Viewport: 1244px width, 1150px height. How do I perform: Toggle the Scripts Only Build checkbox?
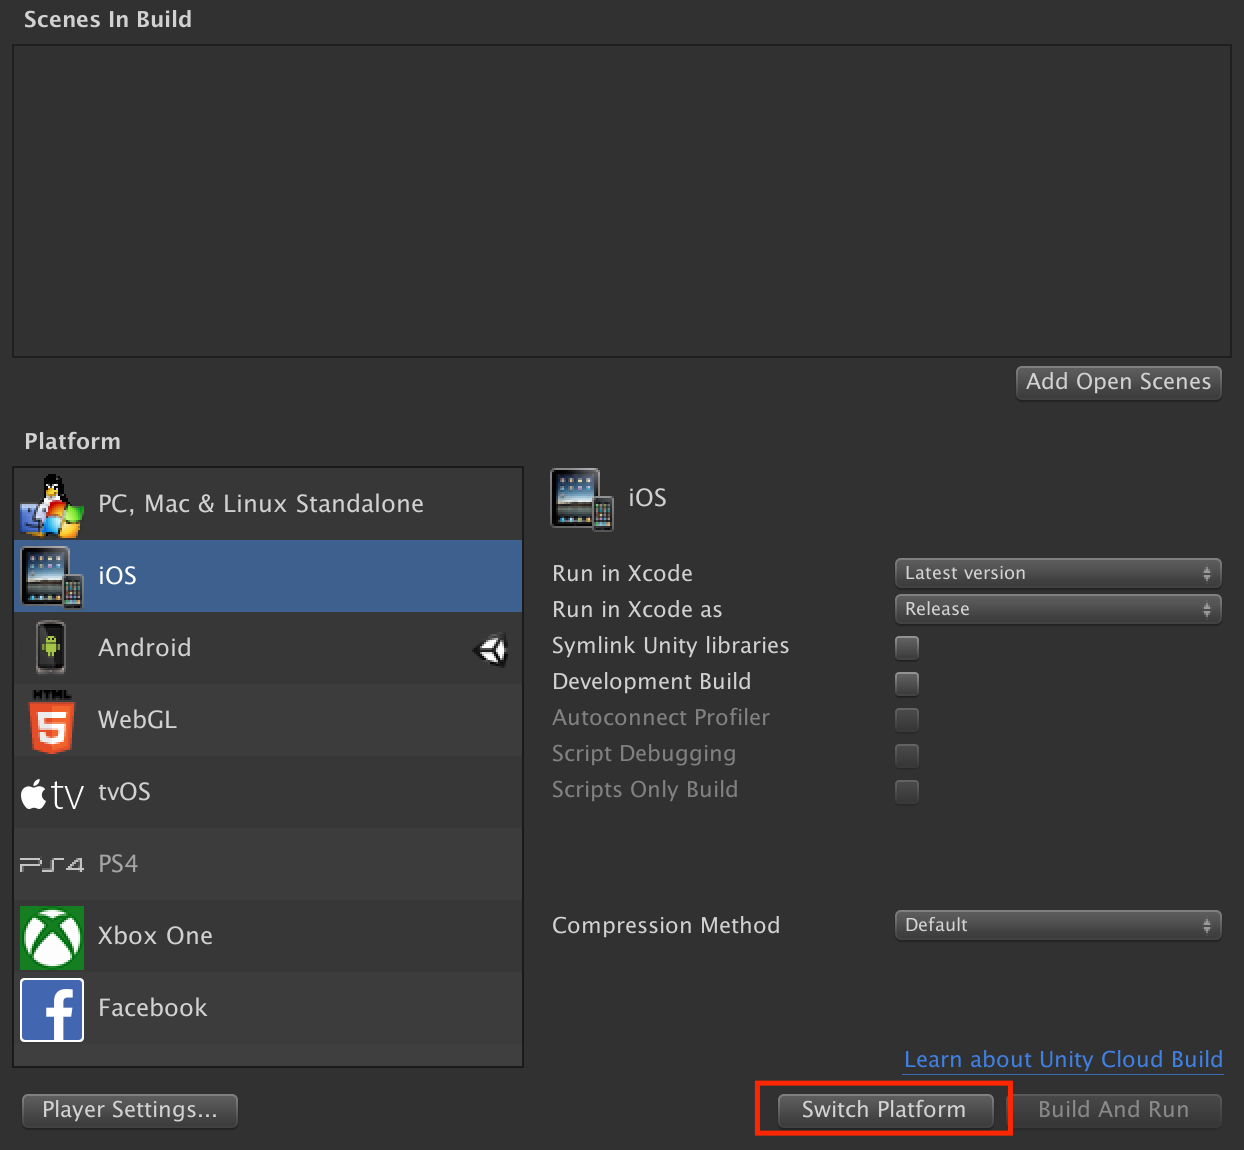click(x=907, y=791)
